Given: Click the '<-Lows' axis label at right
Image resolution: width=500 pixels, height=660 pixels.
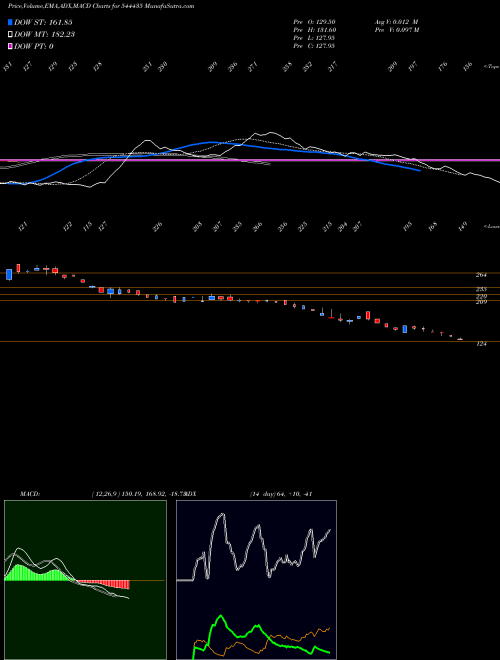Looking at the screenshot, I should (x=491, y=226).
